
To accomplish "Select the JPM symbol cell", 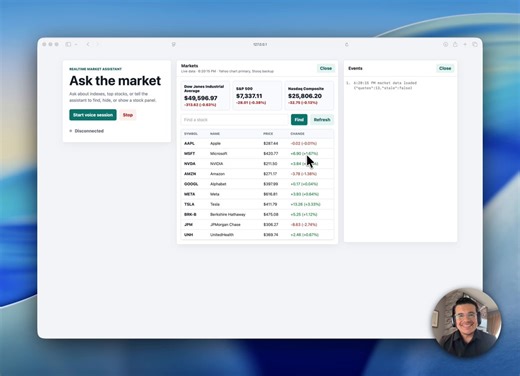I will (188, 225).
